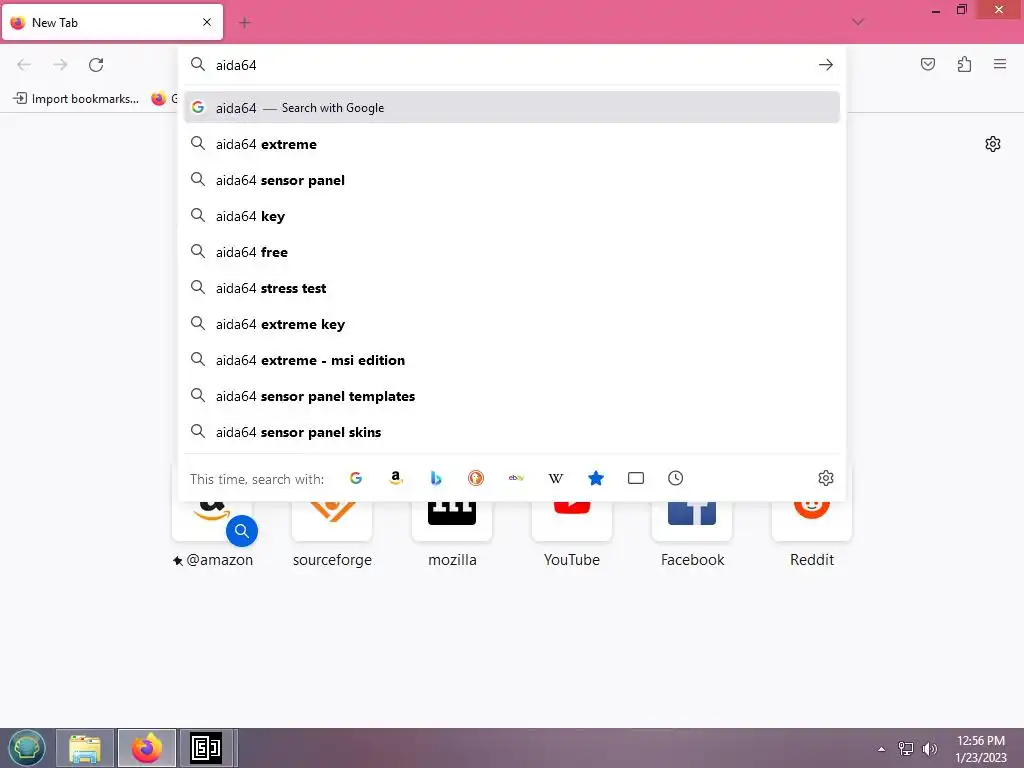The image size is (1024, 768).
Task: Search this time with eBay
Action: tap(516, 478)
